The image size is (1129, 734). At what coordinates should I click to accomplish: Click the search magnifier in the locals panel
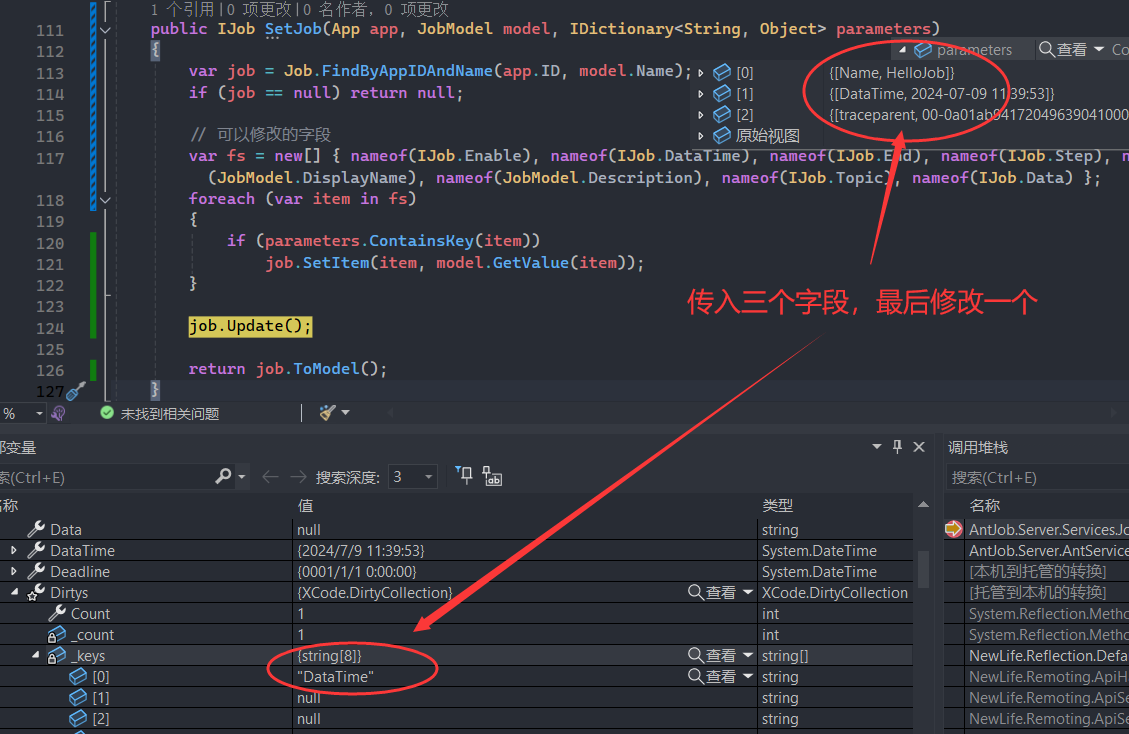[223, 477]
